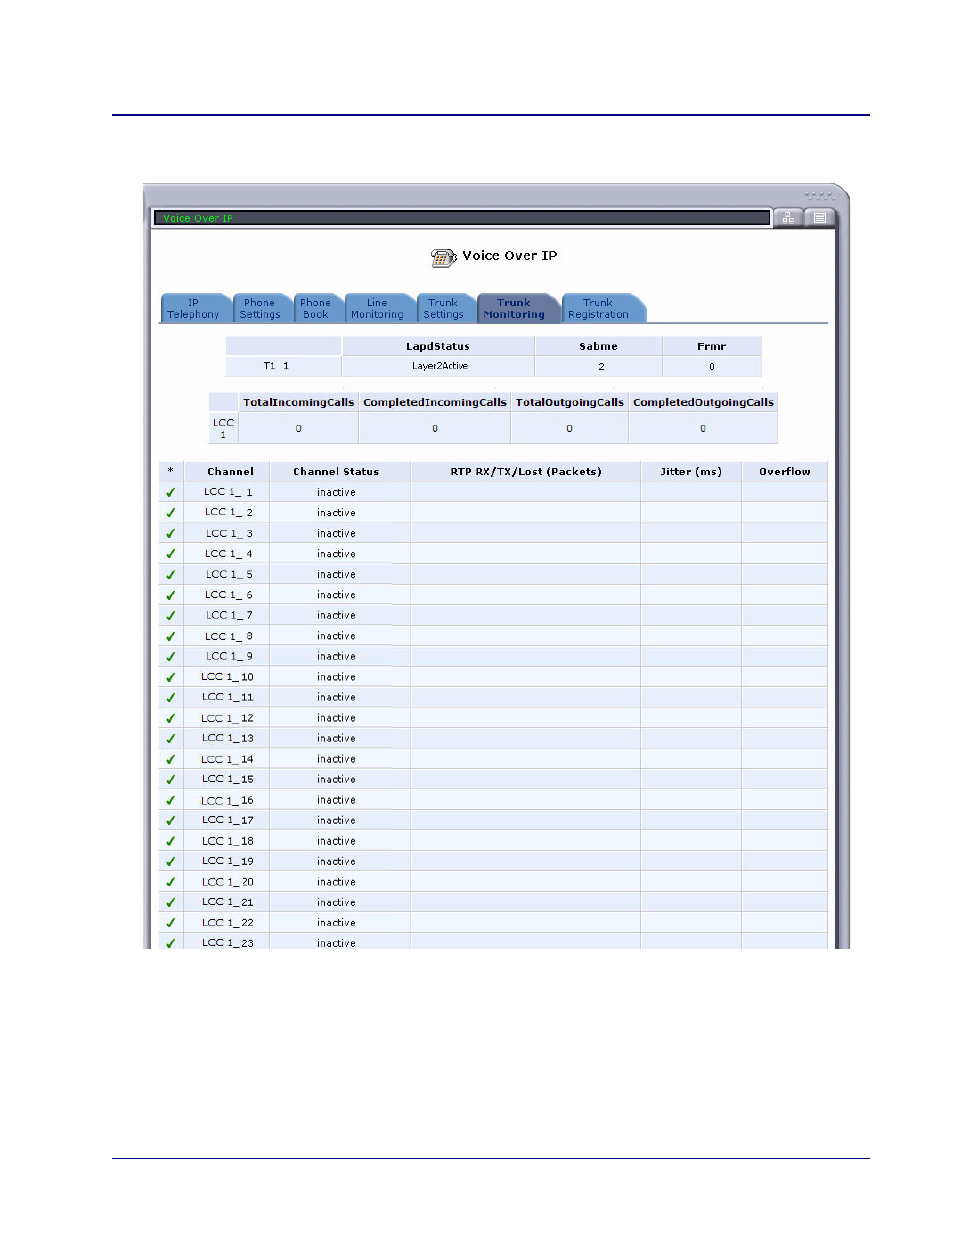Click the green check mark for LCC 1_18
The width and height of the screenshot is (954, 1235).
click(170, 841)
